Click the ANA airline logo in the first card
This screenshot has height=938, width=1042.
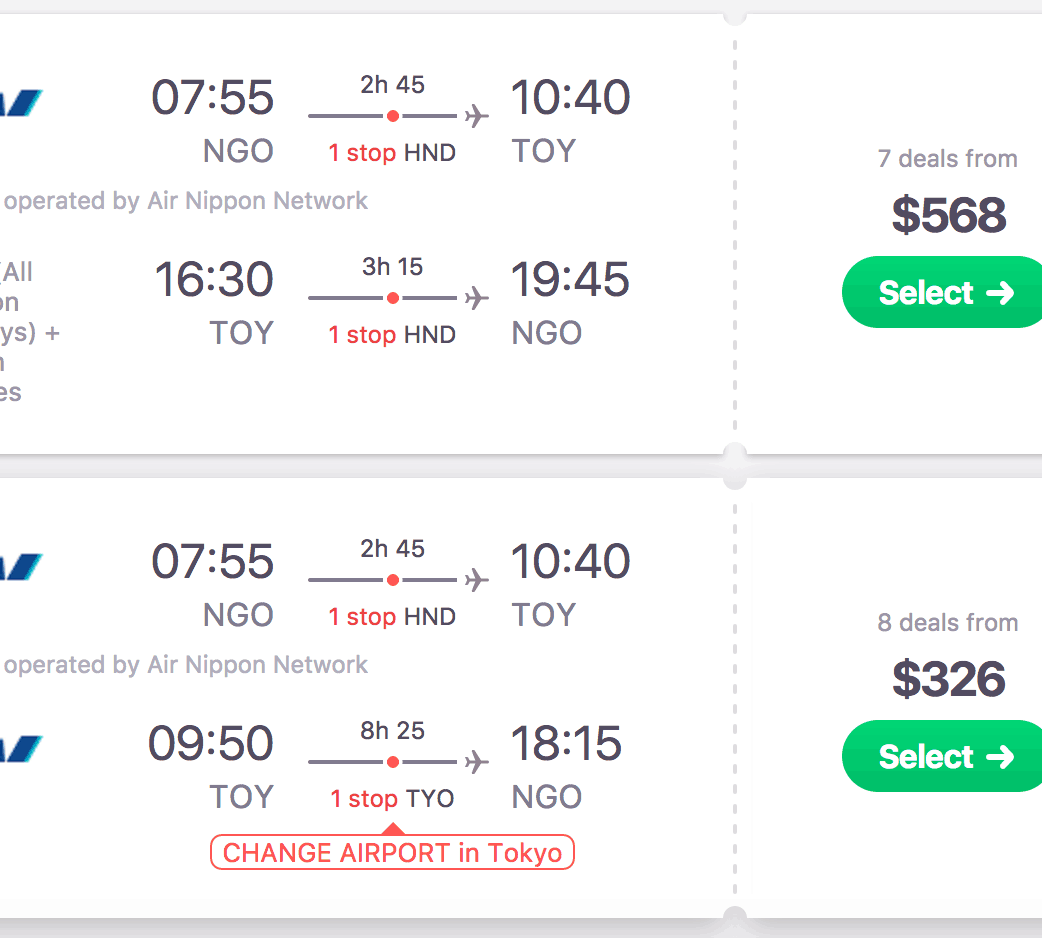click(x=20, y=102)
